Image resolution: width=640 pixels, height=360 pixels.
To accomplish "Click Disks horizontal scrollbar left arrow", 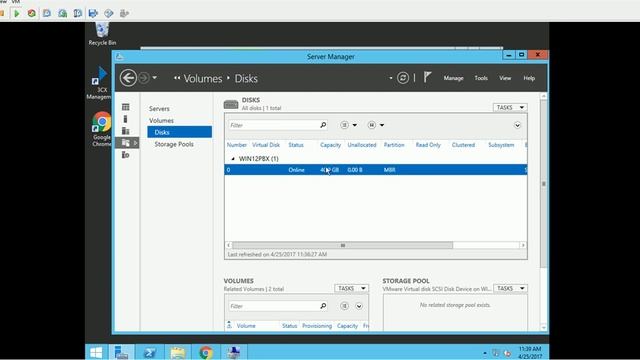I will (229, 245).
